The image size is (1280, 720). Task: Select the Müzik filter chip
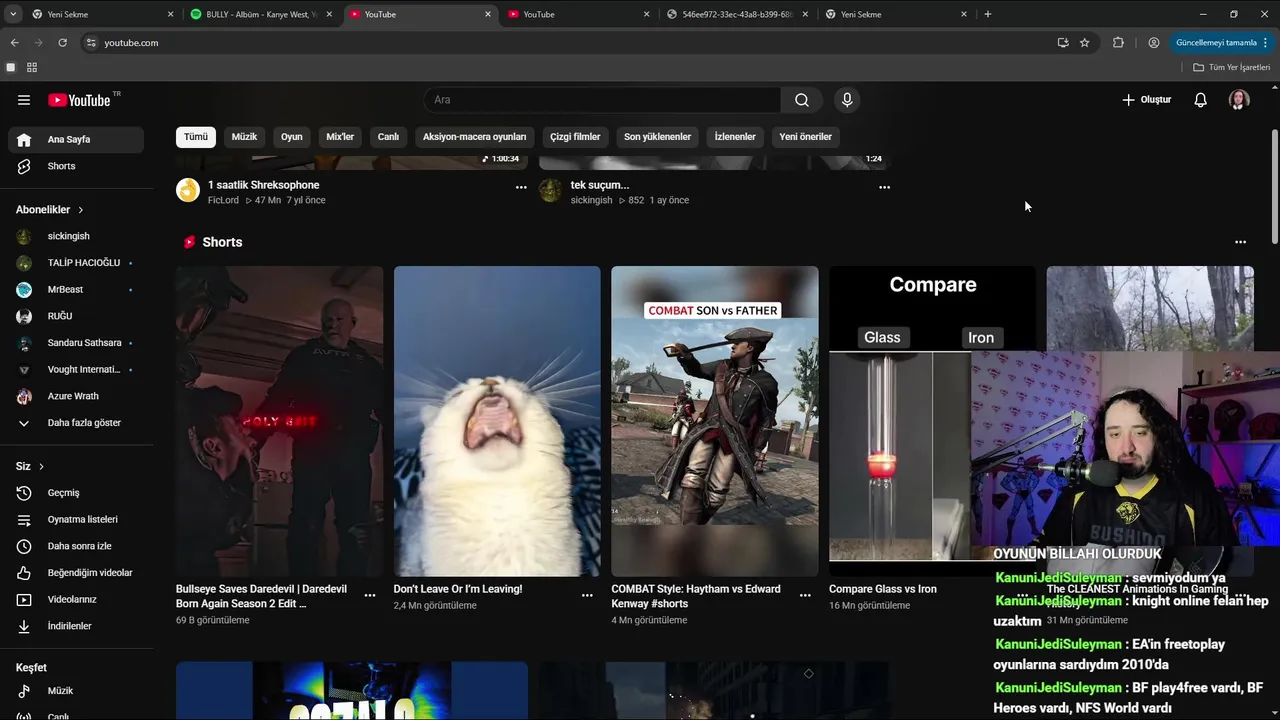tap(244, 137)
